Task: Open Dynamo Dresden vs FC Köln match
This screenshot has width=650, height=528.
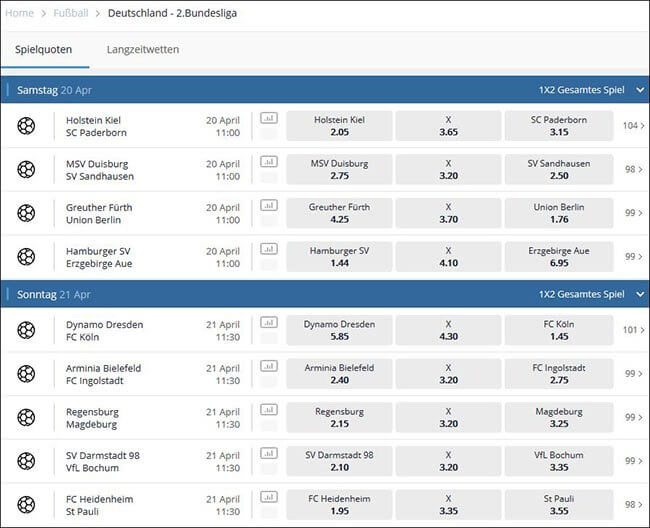Action: click(104, 331)
